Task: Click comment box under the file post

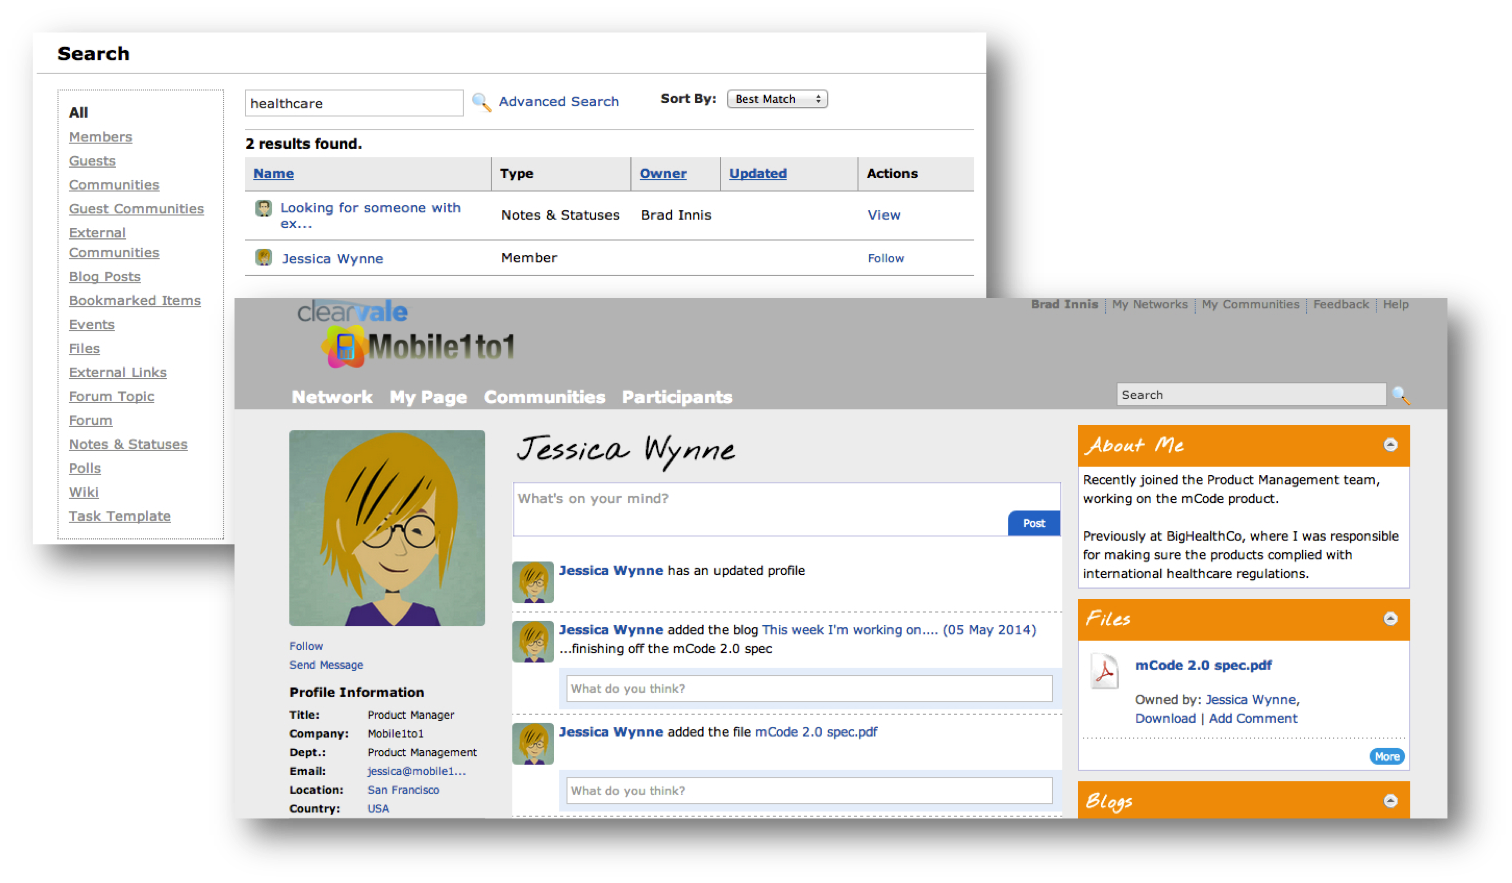Action: (809, 791)
